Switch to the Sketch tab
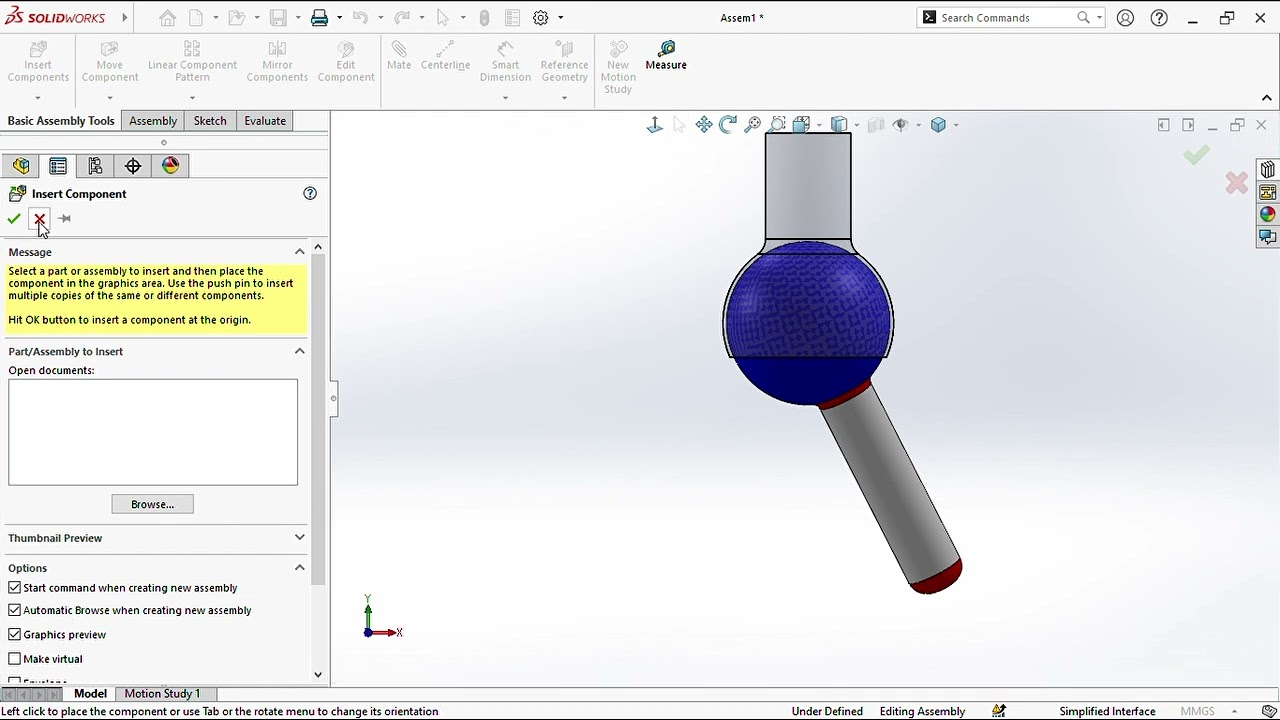This screenshot has height=720, width=1280. click(x=210, y=121)
